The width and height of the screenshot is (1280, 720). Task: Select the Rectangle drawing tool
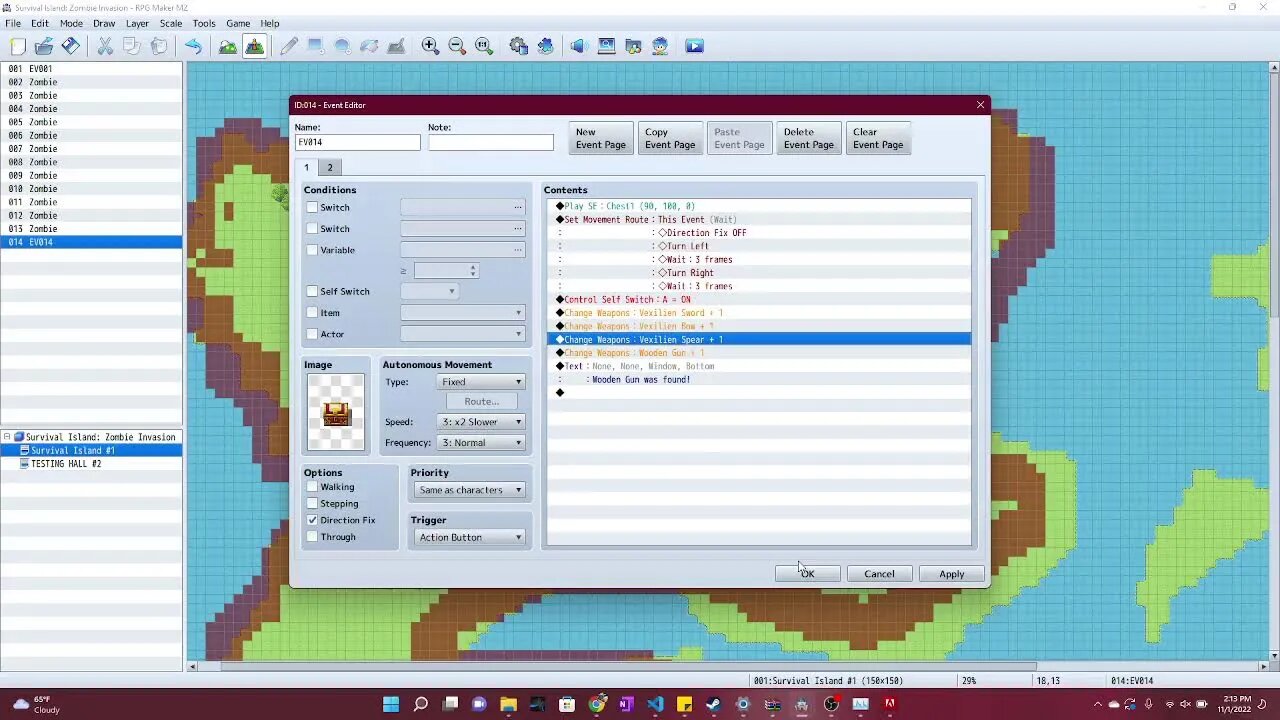(x=315, y=46)
